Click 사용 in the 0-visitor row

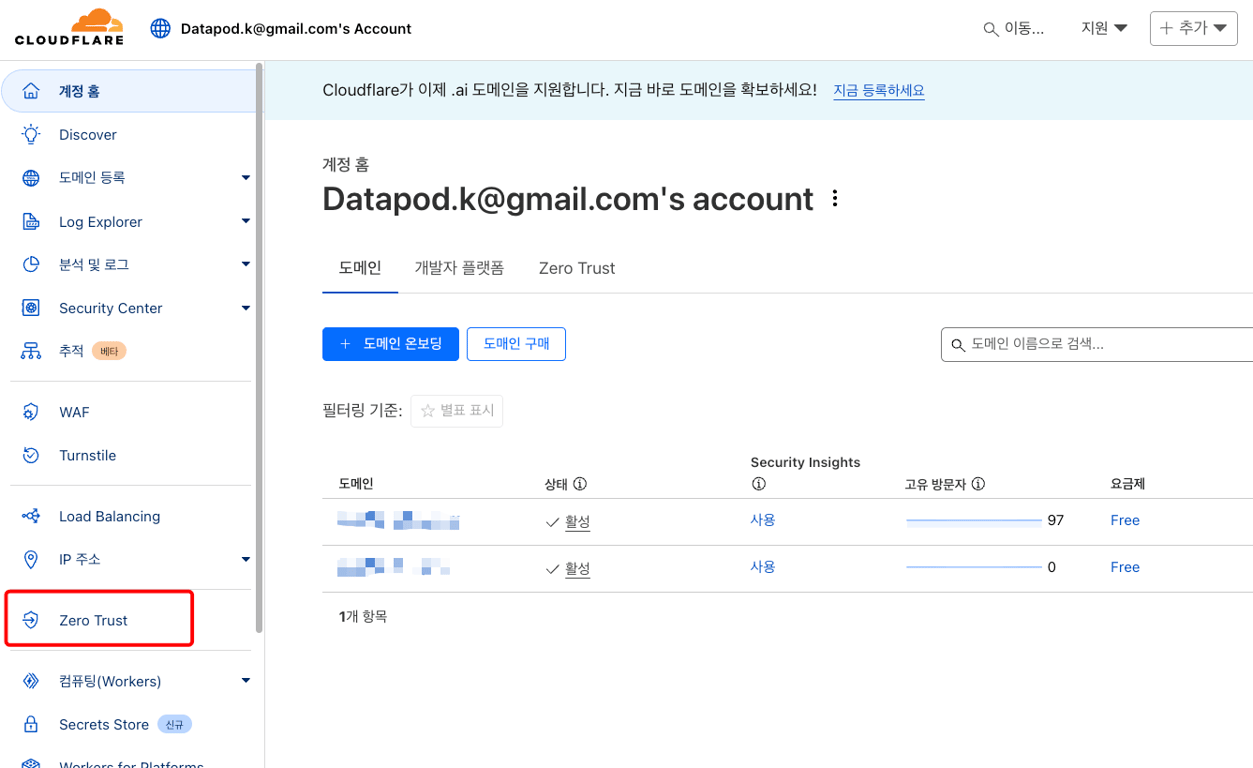coord(763,567)
